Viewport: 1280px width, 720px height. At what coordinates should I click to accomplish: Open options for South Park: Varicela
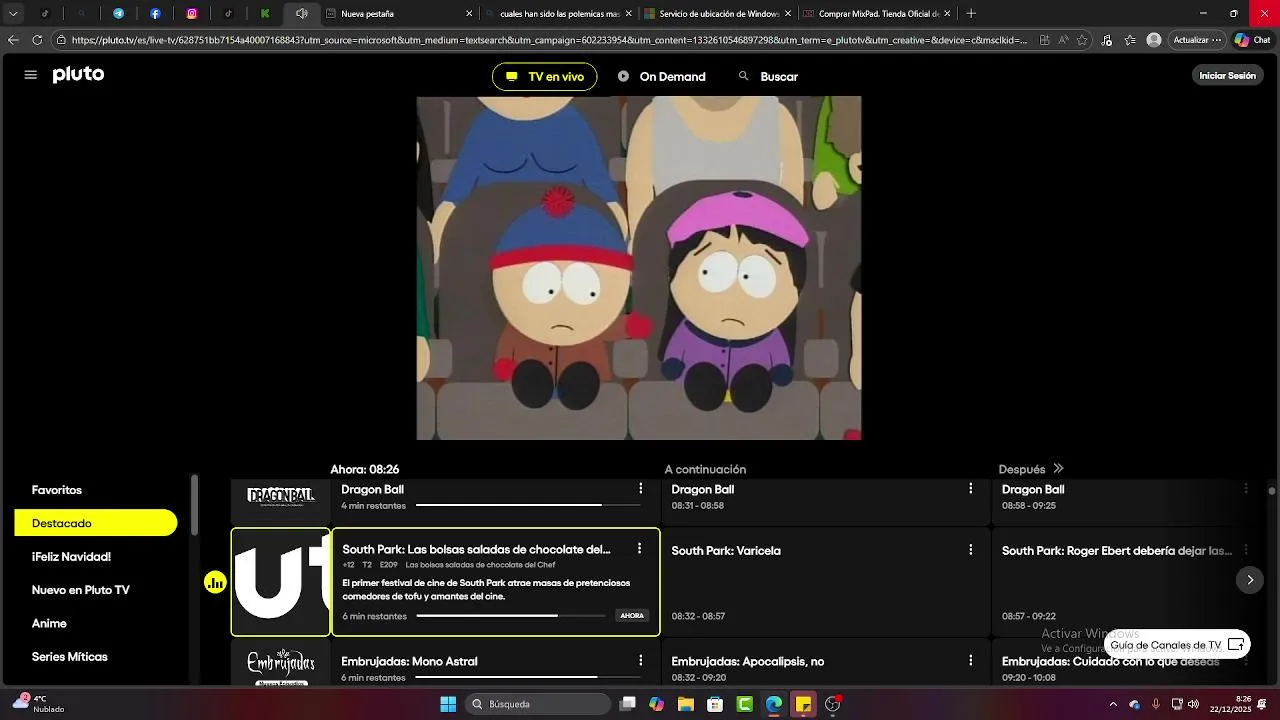point(970,550)
